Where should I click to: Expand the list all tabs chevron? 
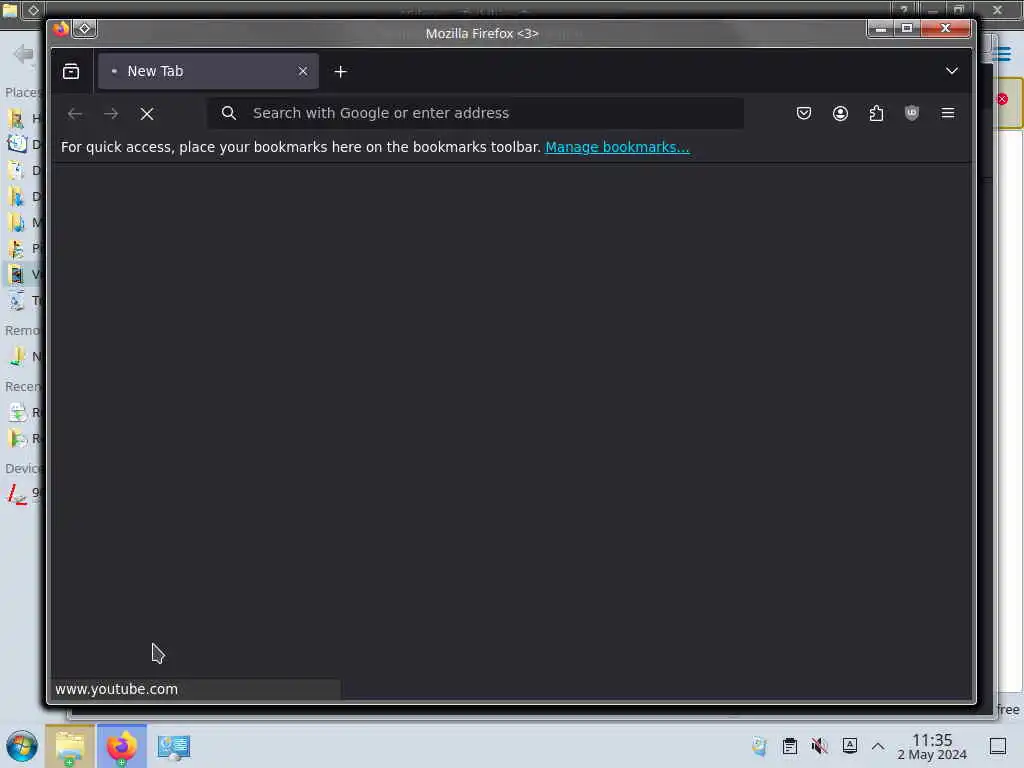pos(952,71)
